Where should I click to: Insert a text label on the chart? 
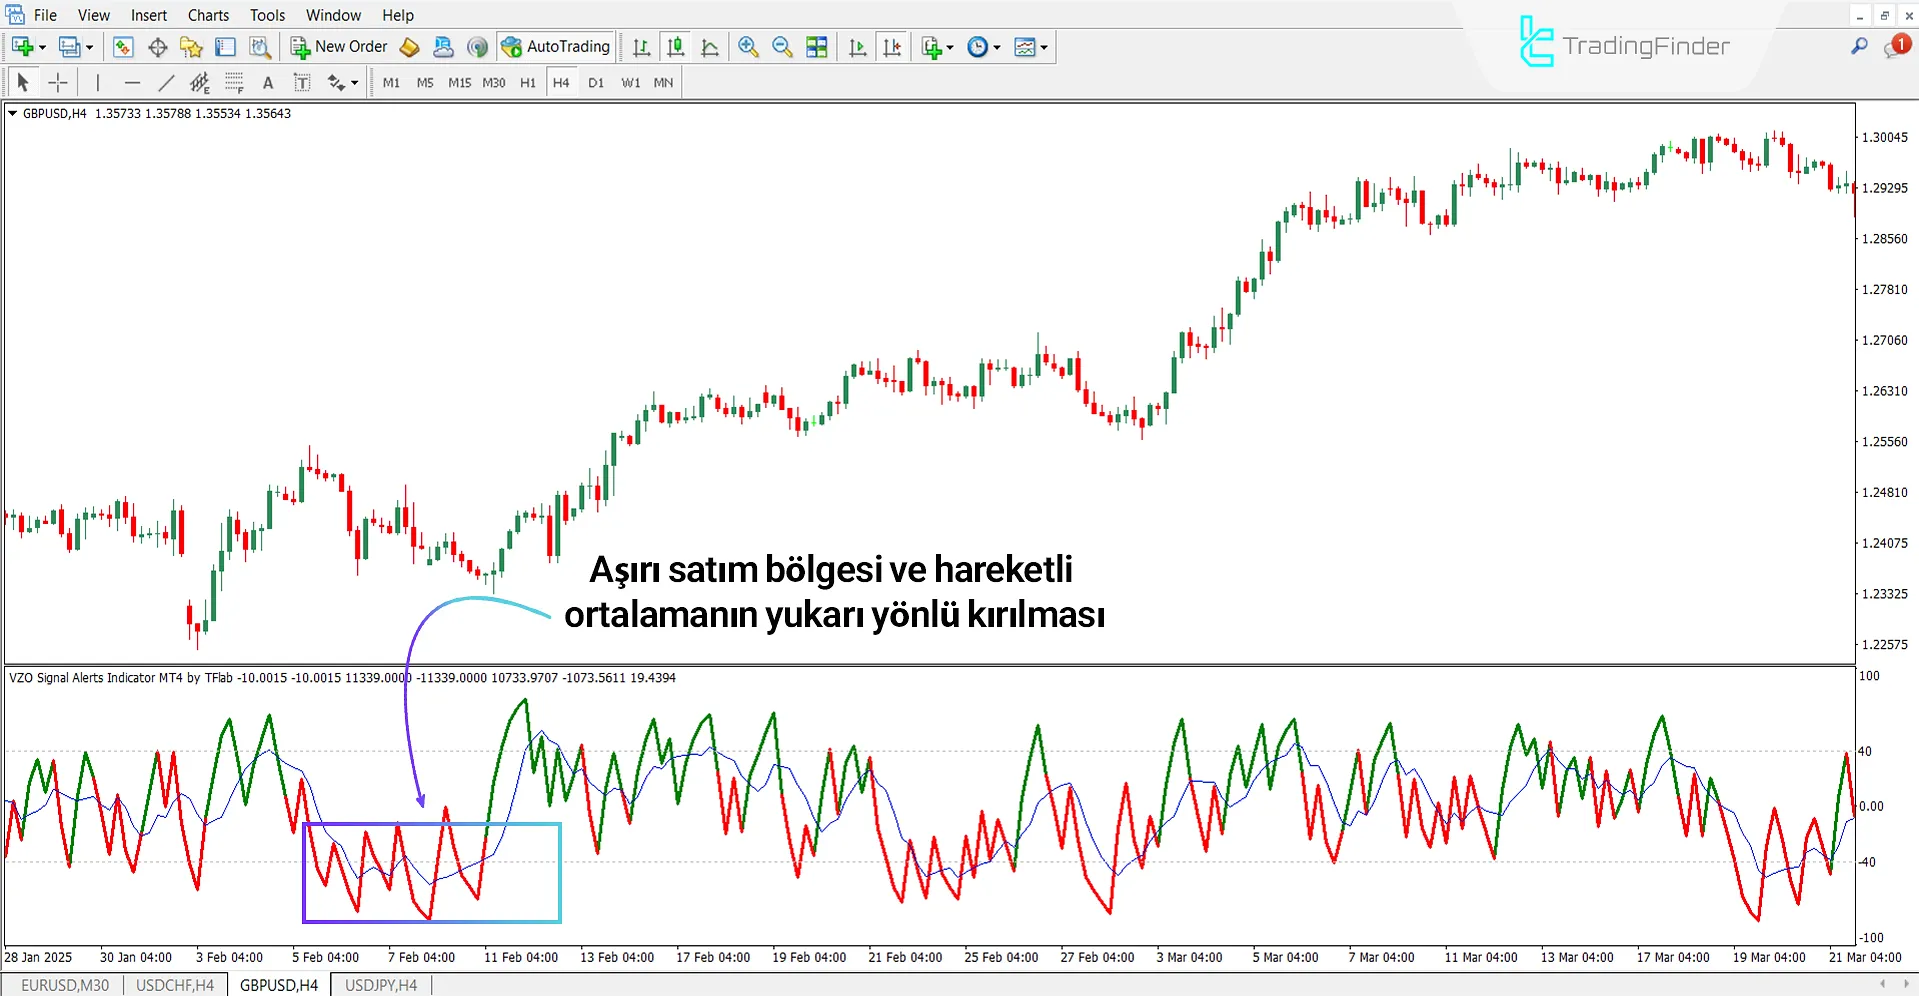(x=302, y=83)
